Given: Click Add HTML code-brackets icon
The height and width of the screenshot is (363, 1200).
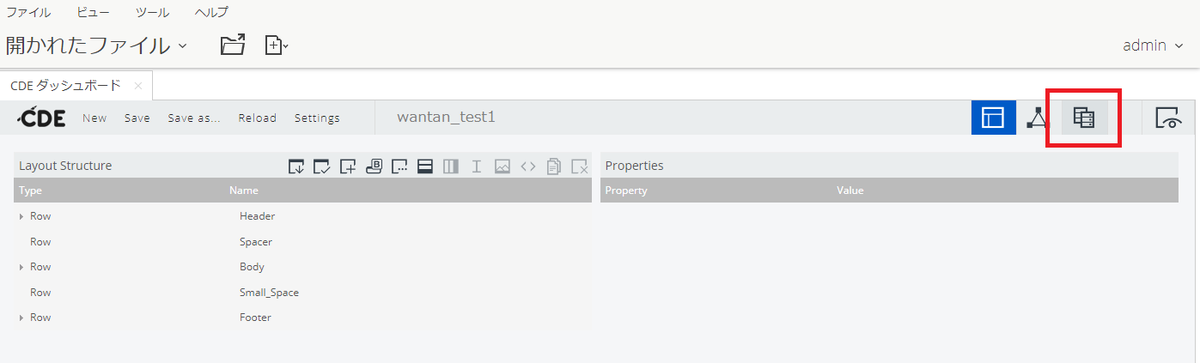Looking at the screenshot, I should (x=528, y=166).
